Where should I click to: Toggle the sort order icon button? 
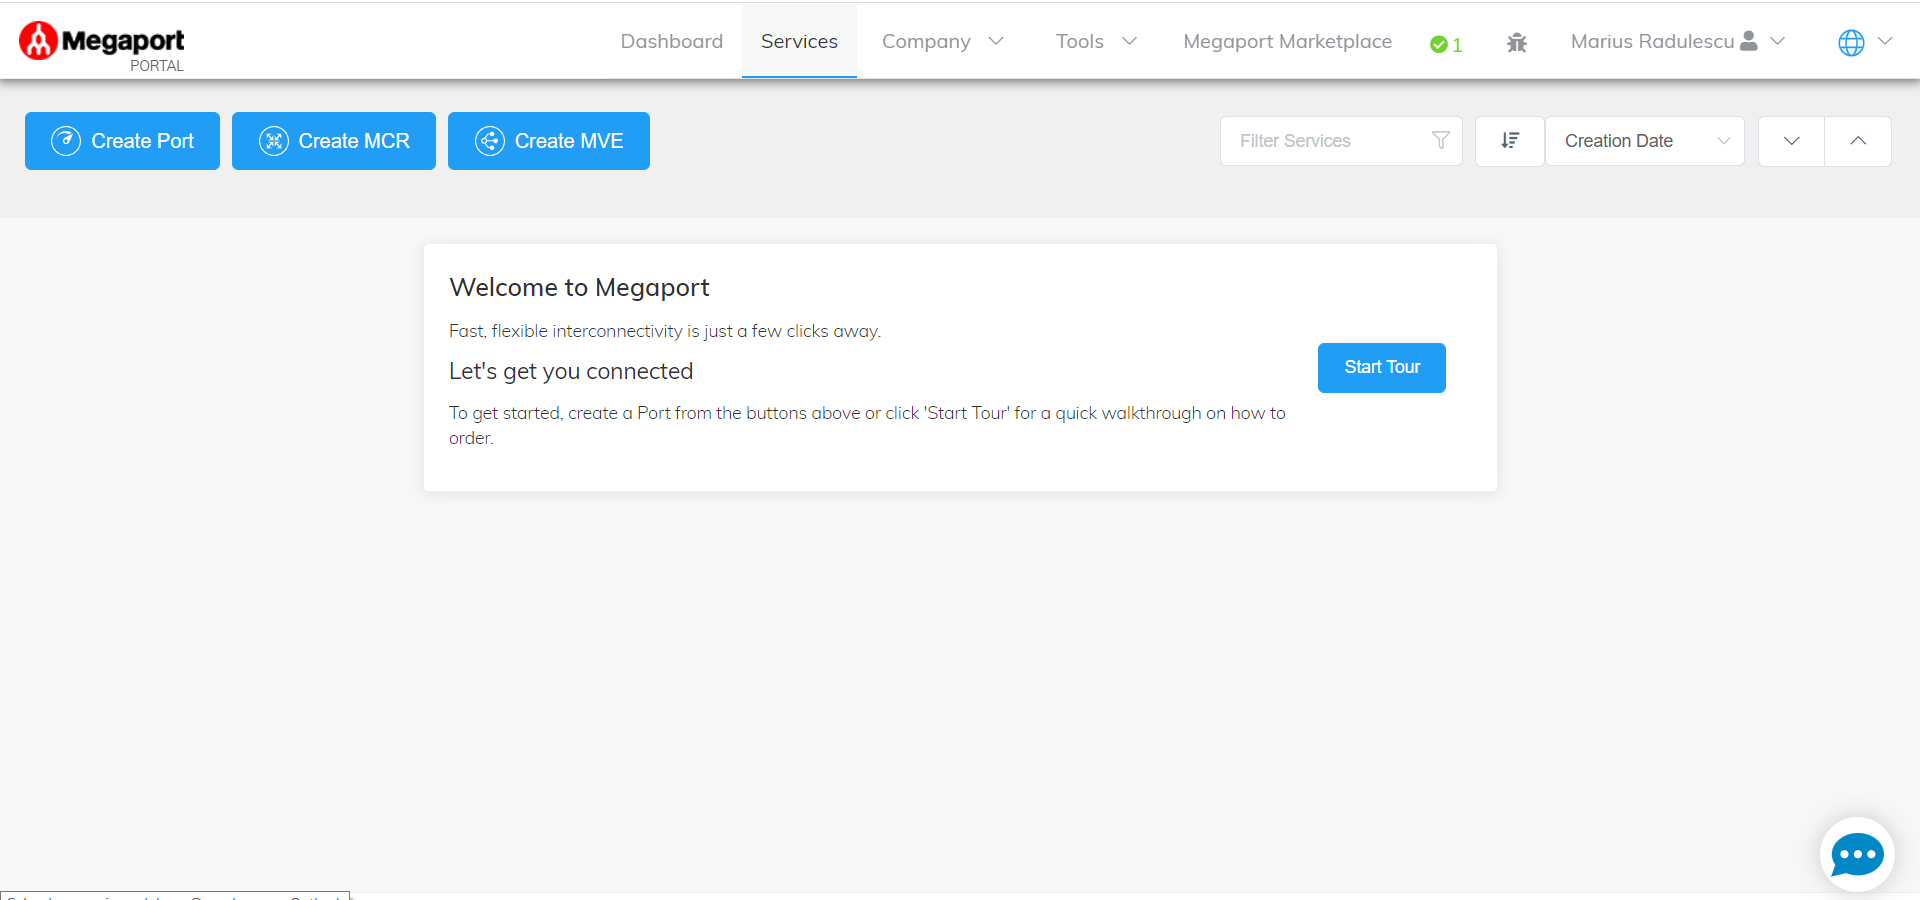pyautogui.click(x=1510, y=141)
